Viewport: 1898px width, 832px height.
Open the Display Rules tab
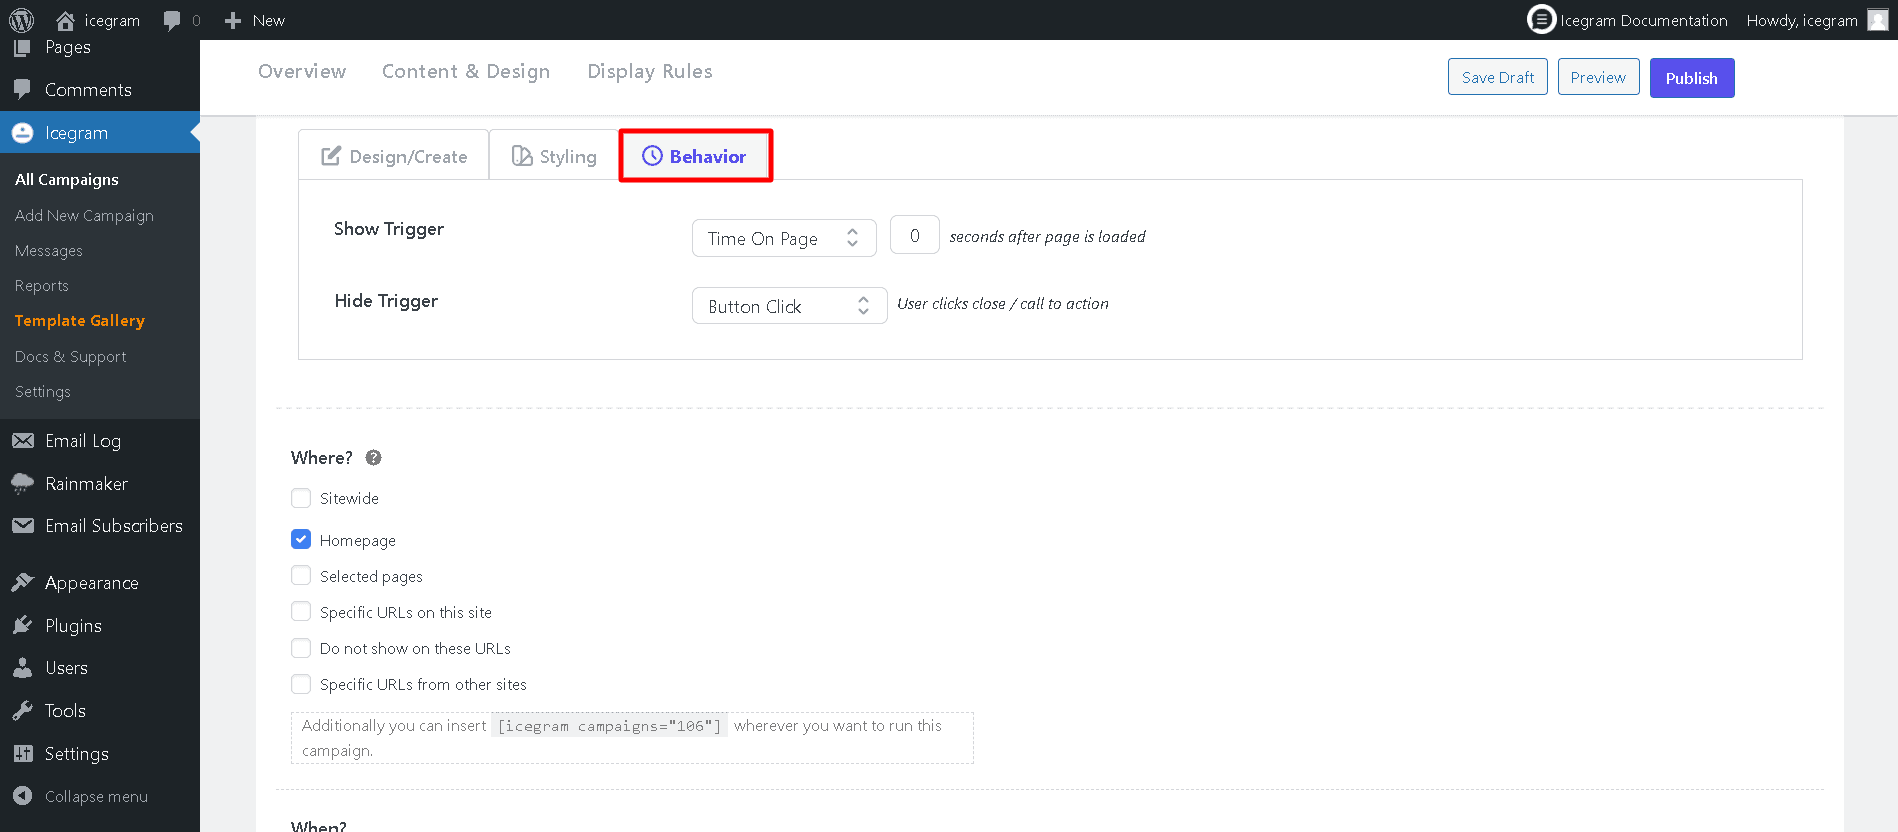click(x=650, y=71)
